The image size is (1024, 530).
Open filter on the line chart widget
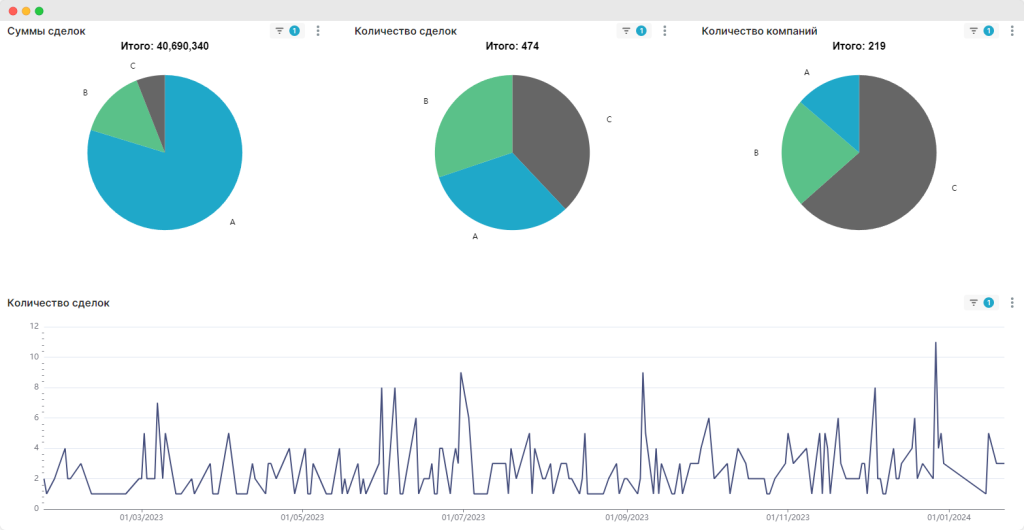point(981,303)
